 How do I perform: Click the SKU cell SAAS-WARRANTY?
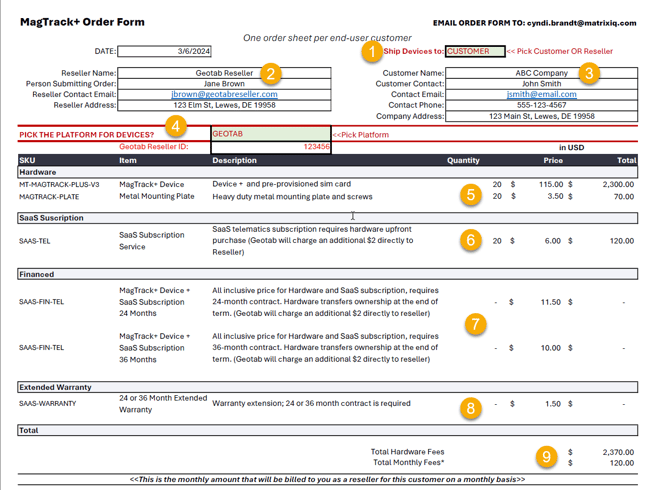[x=48, y=404]
